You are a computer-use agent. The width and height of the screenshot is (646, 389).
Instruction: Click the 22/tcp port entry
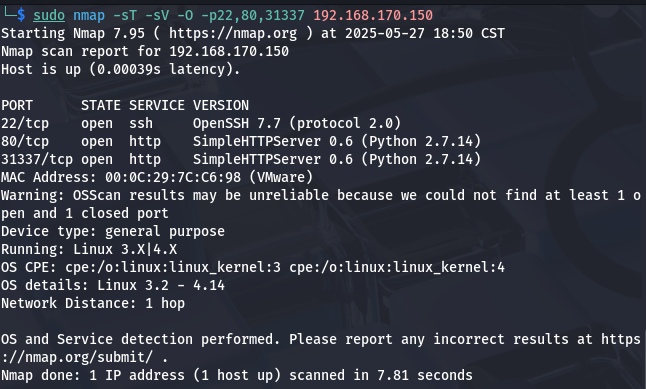point(25,123)
